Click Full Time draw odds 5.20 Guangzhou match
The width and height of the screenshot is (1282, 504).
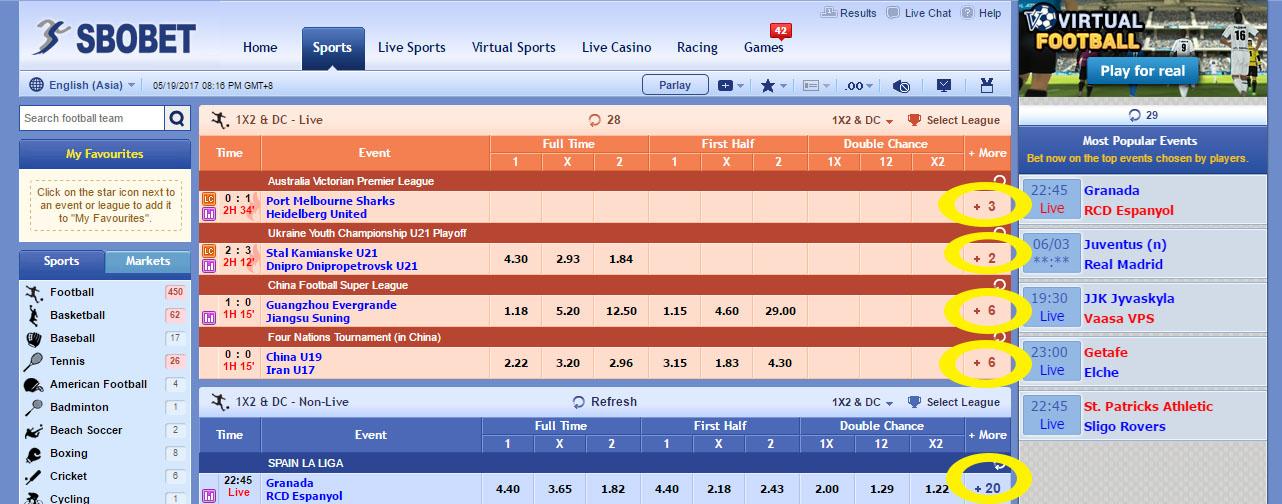tap(568, 311)
